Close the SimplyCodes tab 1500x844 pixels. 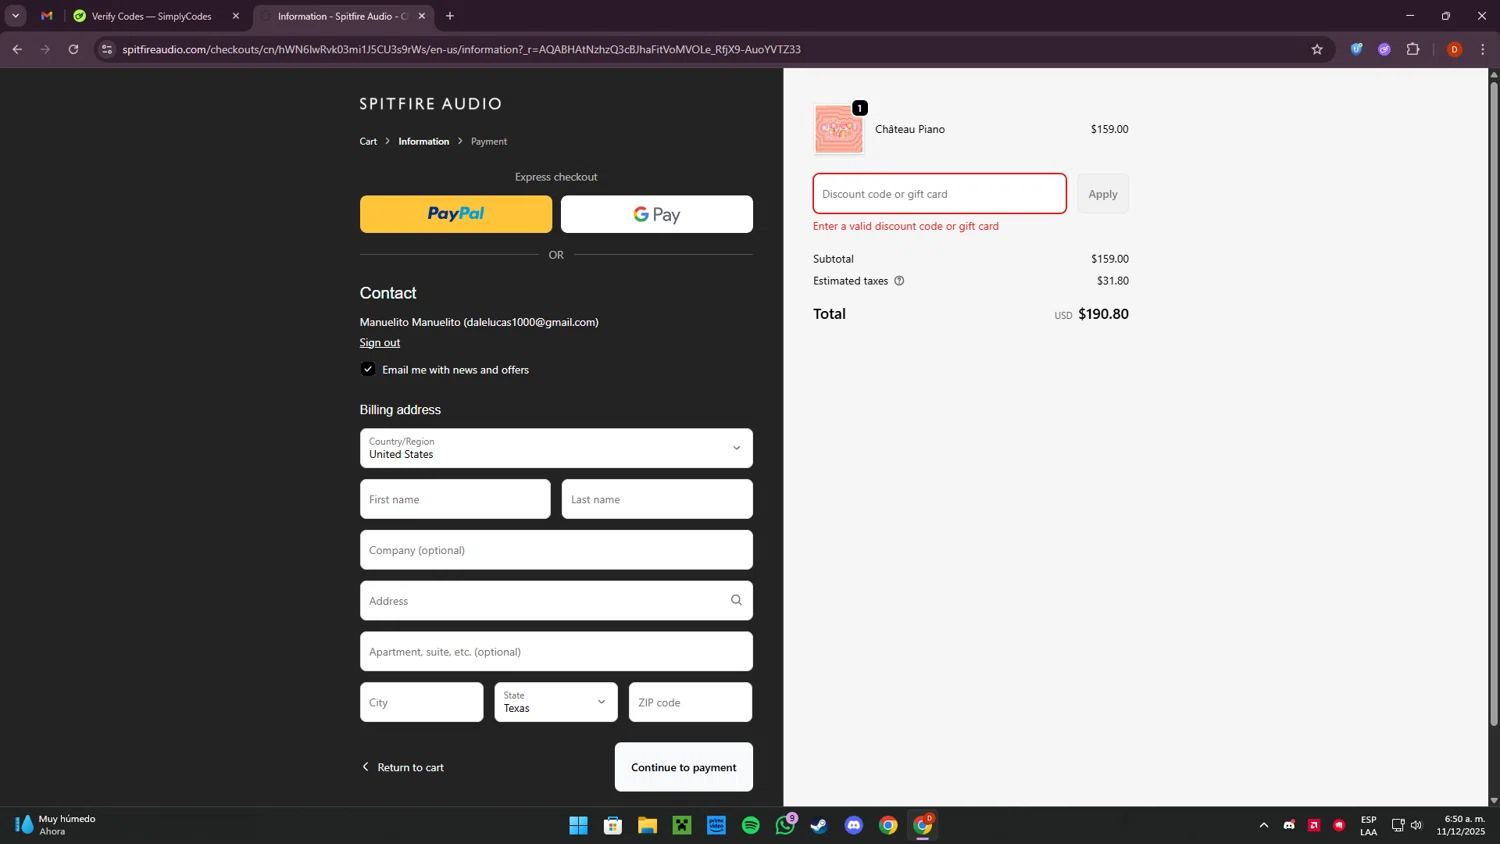236,16
